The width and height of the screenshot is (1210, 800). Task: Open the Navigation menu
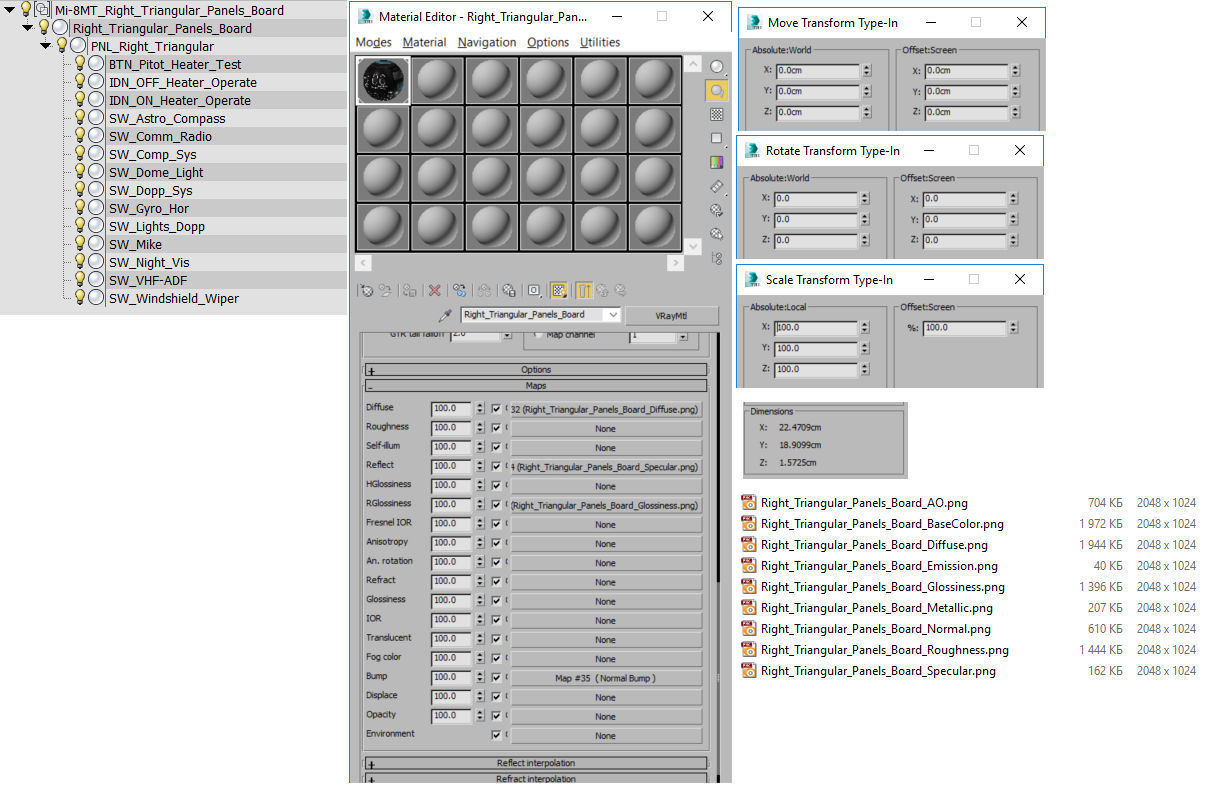tap(487, 42)
